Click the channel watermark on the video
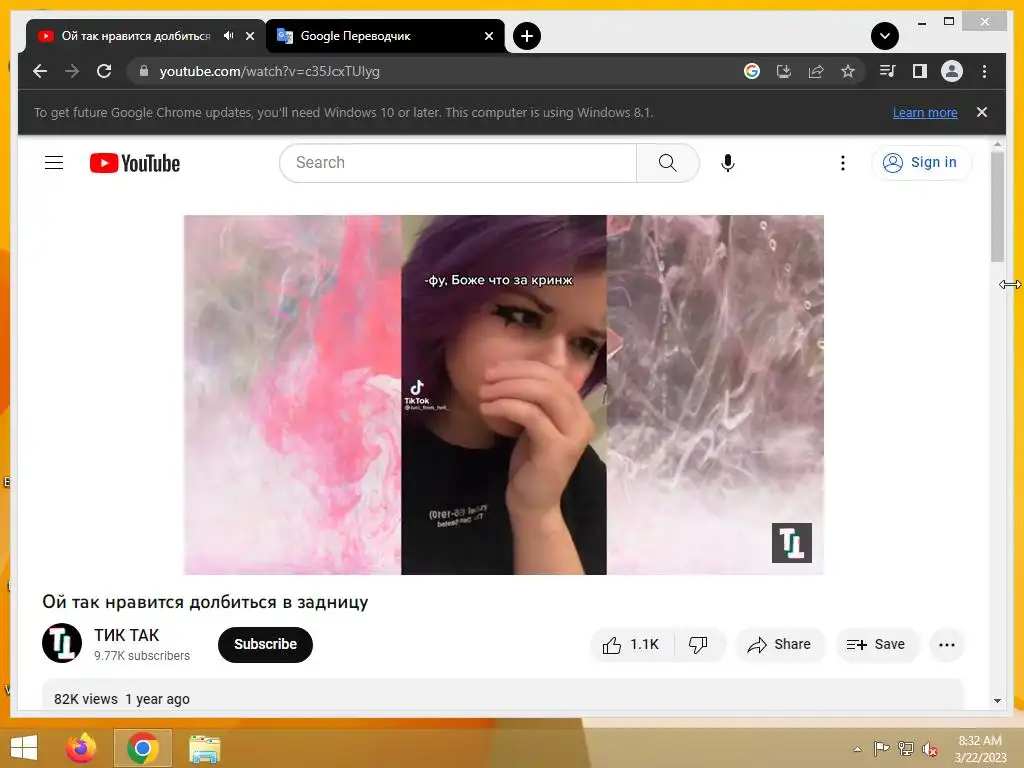Screen dimensions: 1024x768 (x=792, y=543)
